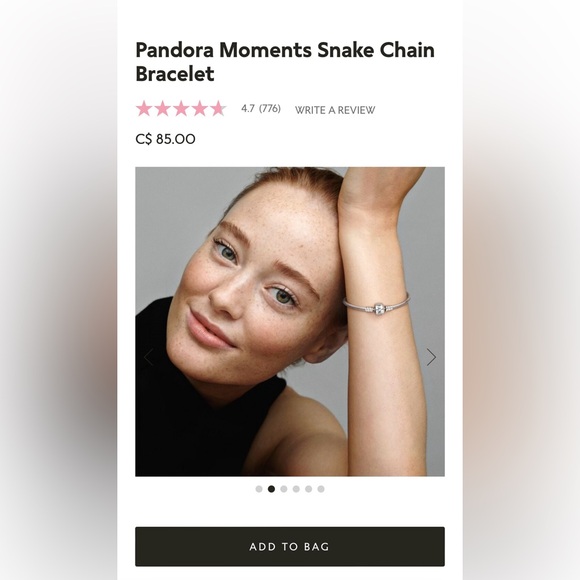
Task: Click the fifth pink rating star
Action: pyautogui.click(x=218, y=109)
